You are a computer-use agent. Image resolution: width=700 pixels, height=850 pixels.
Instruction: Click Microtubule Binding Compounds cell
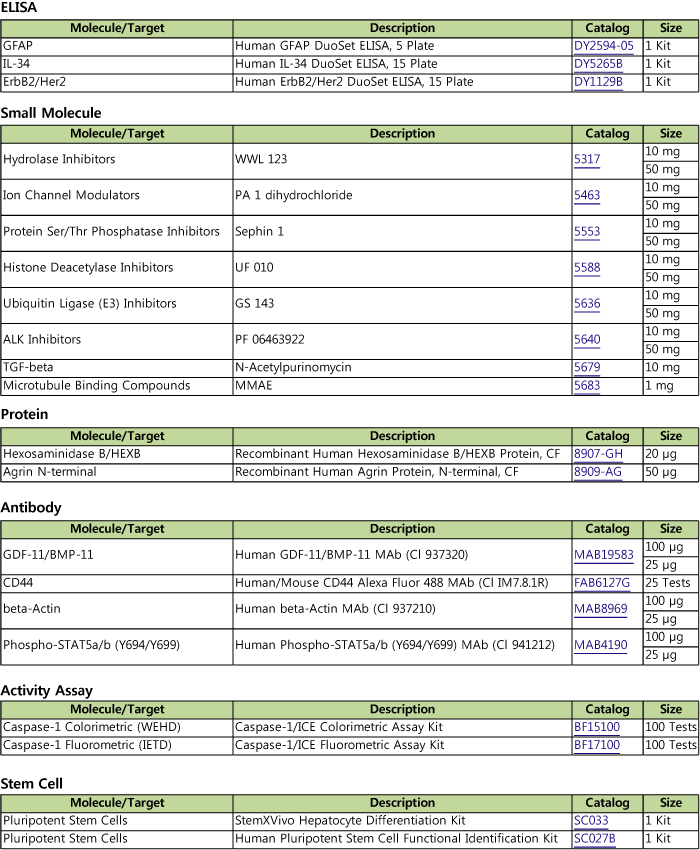(x=117, y=385)
